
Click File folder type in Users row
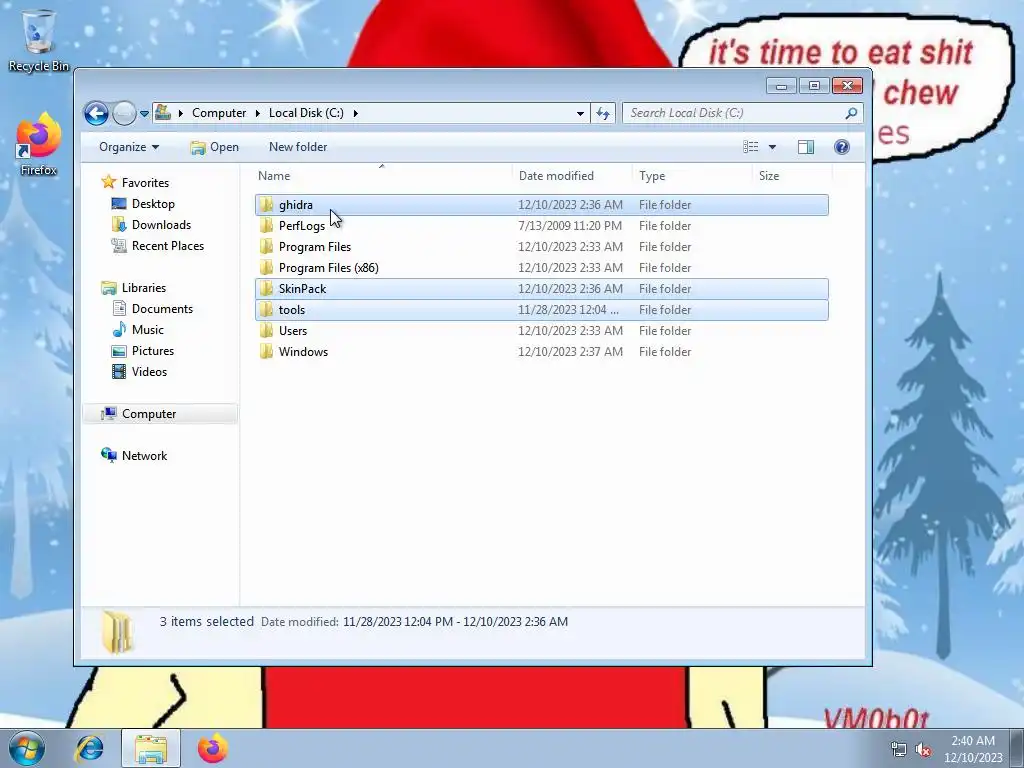coord(665,330)
